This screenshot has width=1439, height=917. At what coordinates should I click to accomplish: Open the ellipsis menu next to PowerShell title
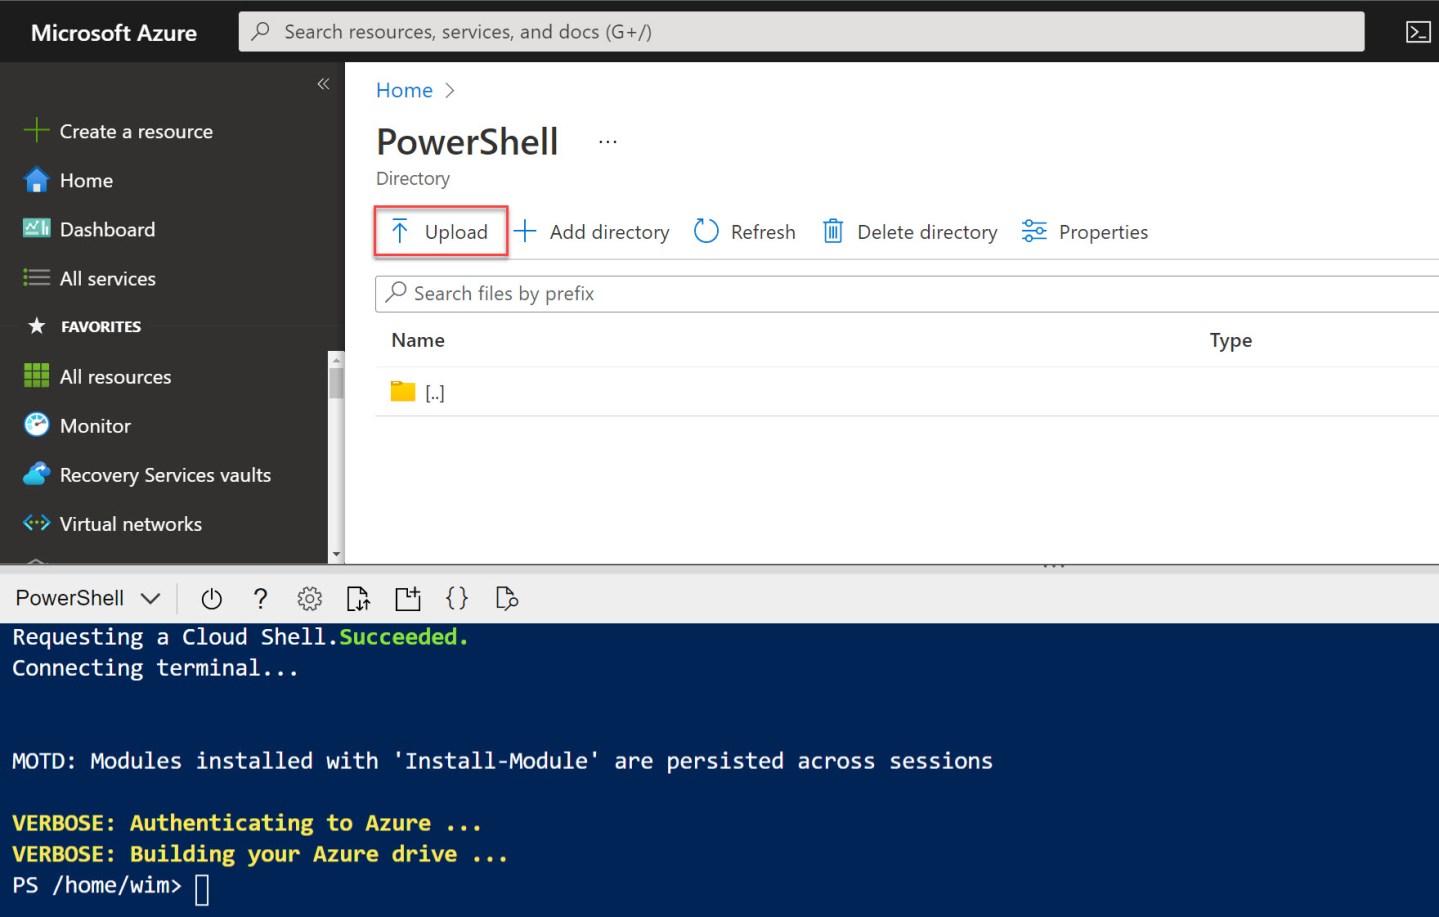(x=608, y=142)
